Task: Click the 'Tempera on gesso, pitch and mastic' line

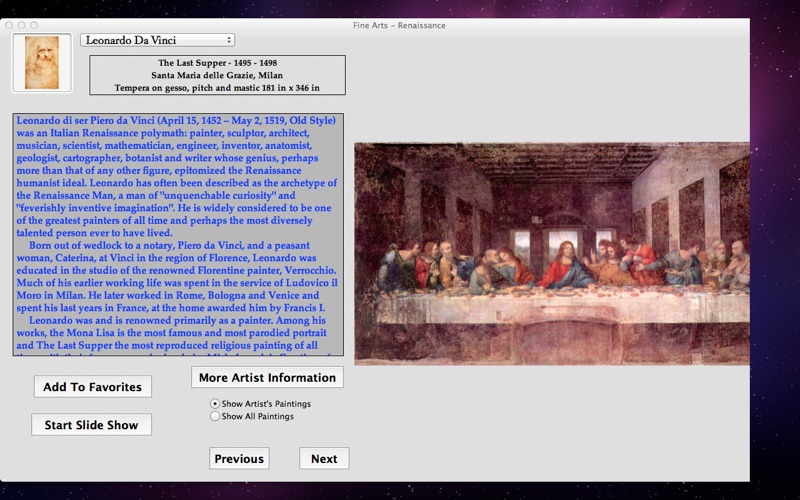Action: pyautogui.click(x=217, y=88)
